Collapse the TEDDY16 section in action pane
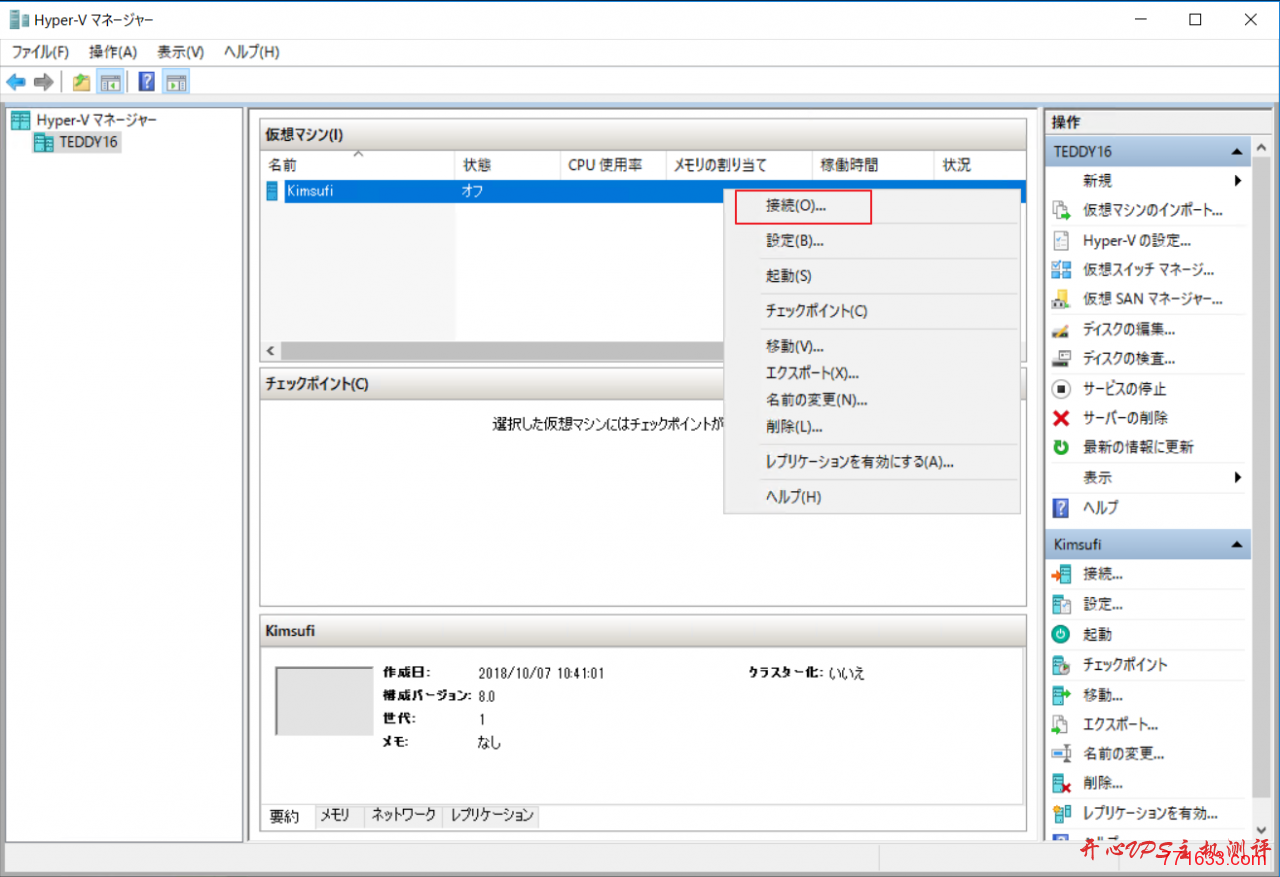1280x877 pixels. click(x=1237, y=150)
